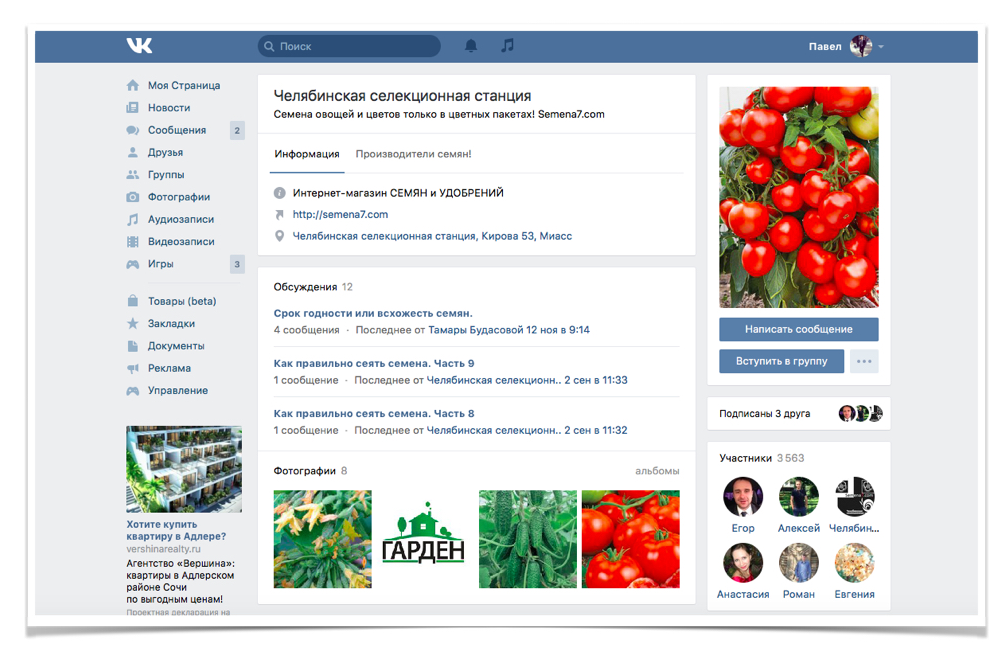Open member Анастасия's avatar
The height and width of the screenshot is (658, 1005).
click(743, 563)
